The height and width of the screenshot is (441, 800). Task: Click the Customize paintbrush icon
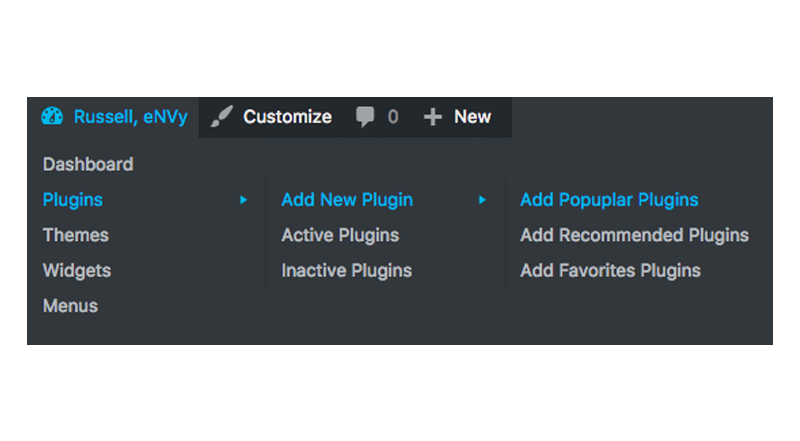[221, 117]
